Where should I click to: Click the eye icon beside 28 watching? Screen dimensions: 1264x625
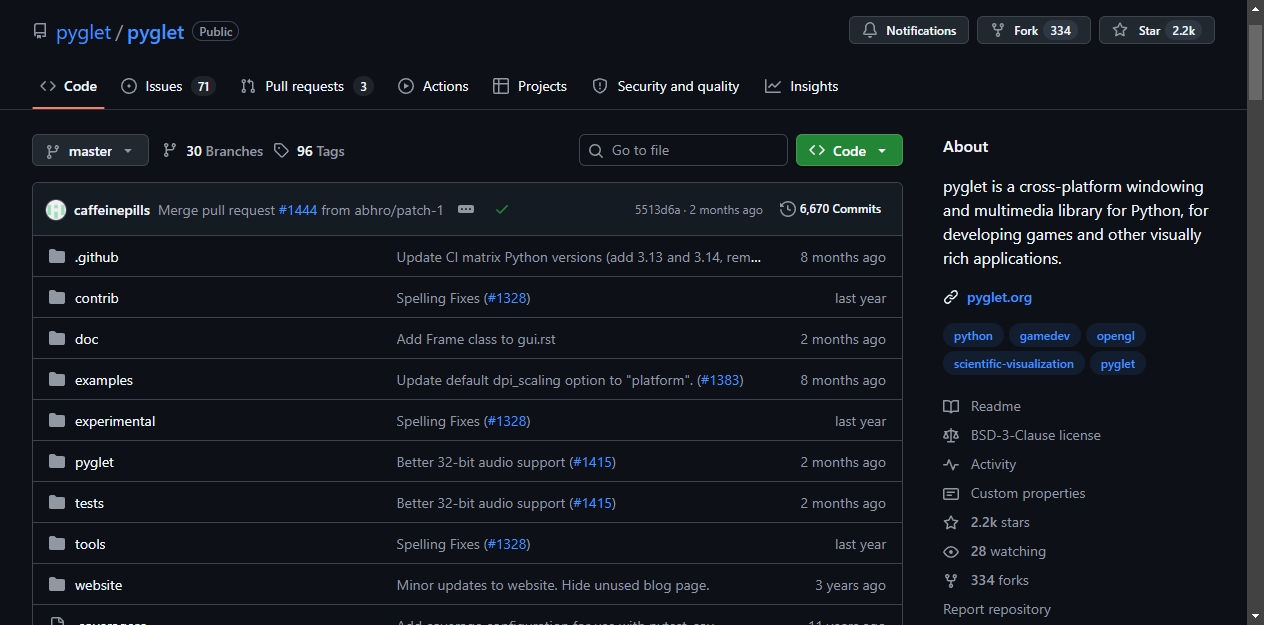(951, 551)
